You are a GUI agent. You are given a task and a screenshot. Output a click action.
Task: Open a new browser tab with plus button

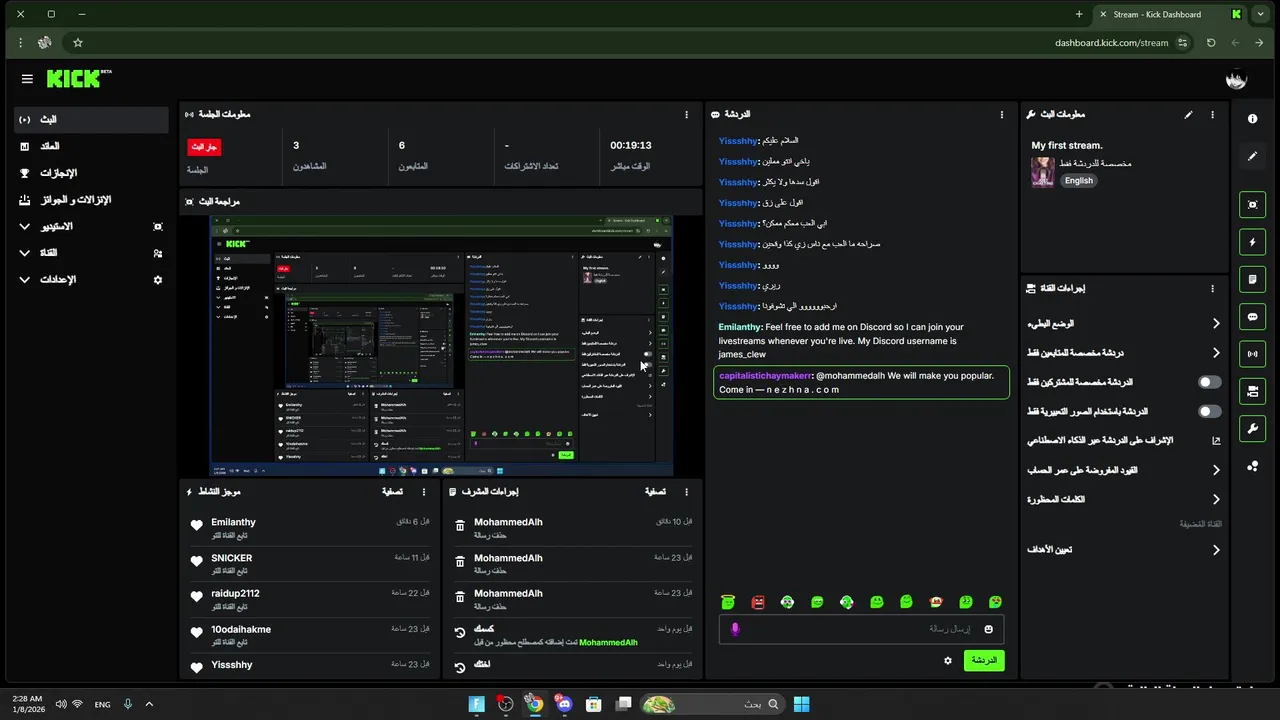[1079, 14]
